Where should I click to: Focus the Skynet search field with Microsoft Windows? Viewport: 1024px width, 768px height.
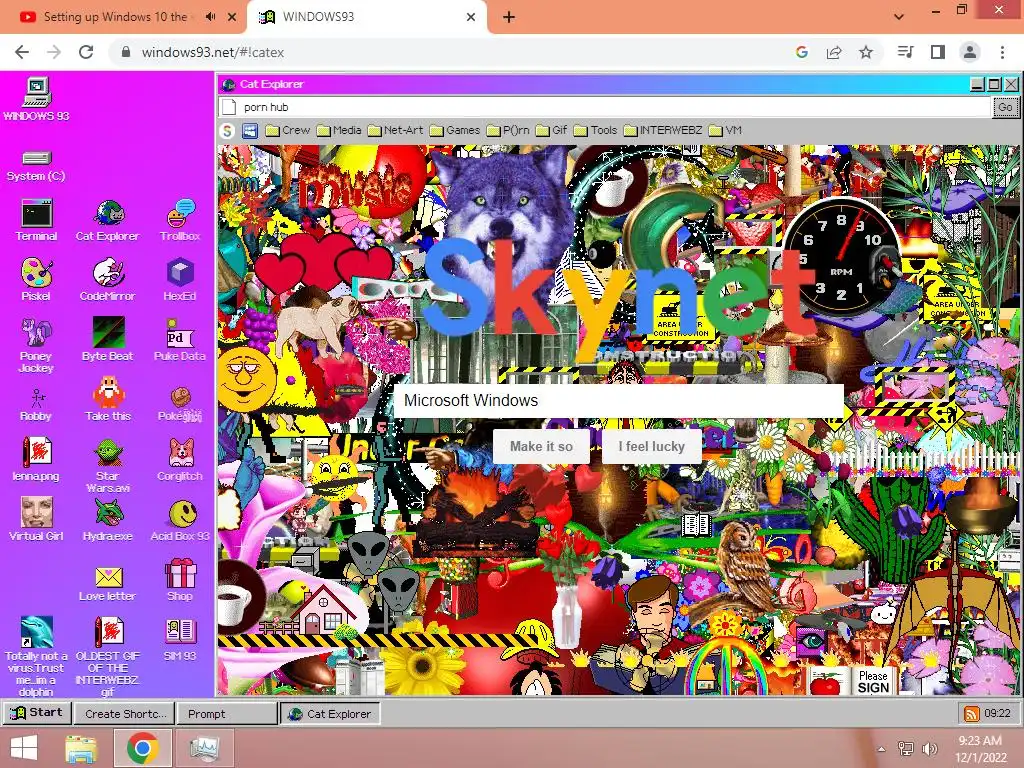(x=618, y=400)
